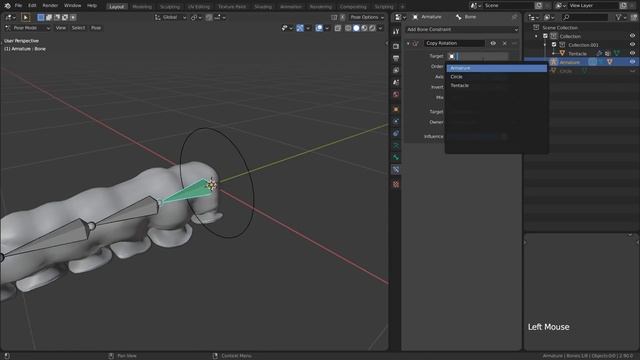Toggle Copy Rotation constraint visibility eye

tap(493, 43)
